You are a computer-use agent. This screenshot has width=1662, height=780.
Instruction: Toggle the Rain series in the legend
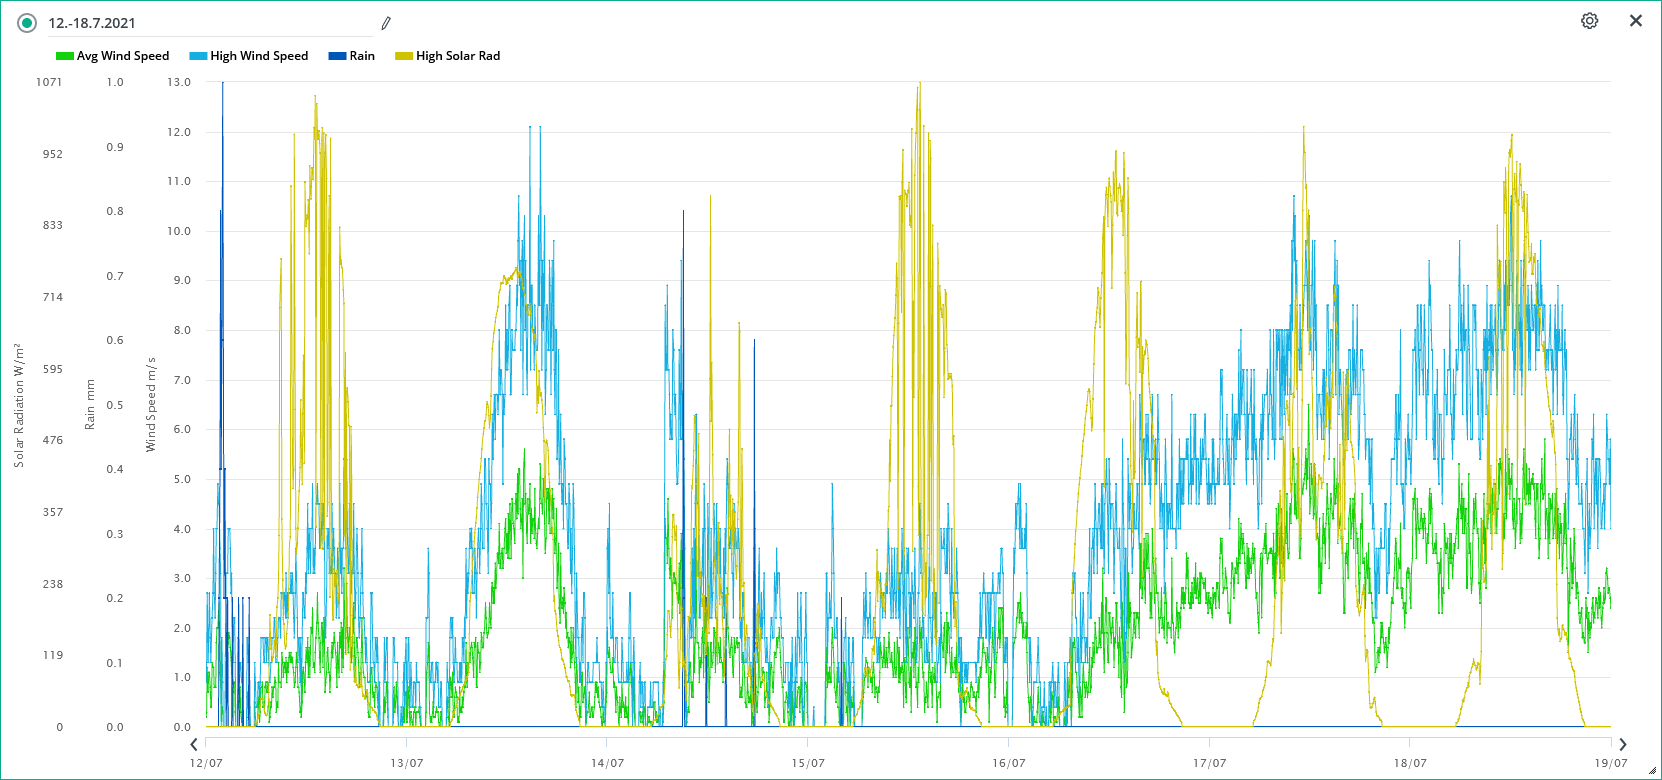click(362, 56)
